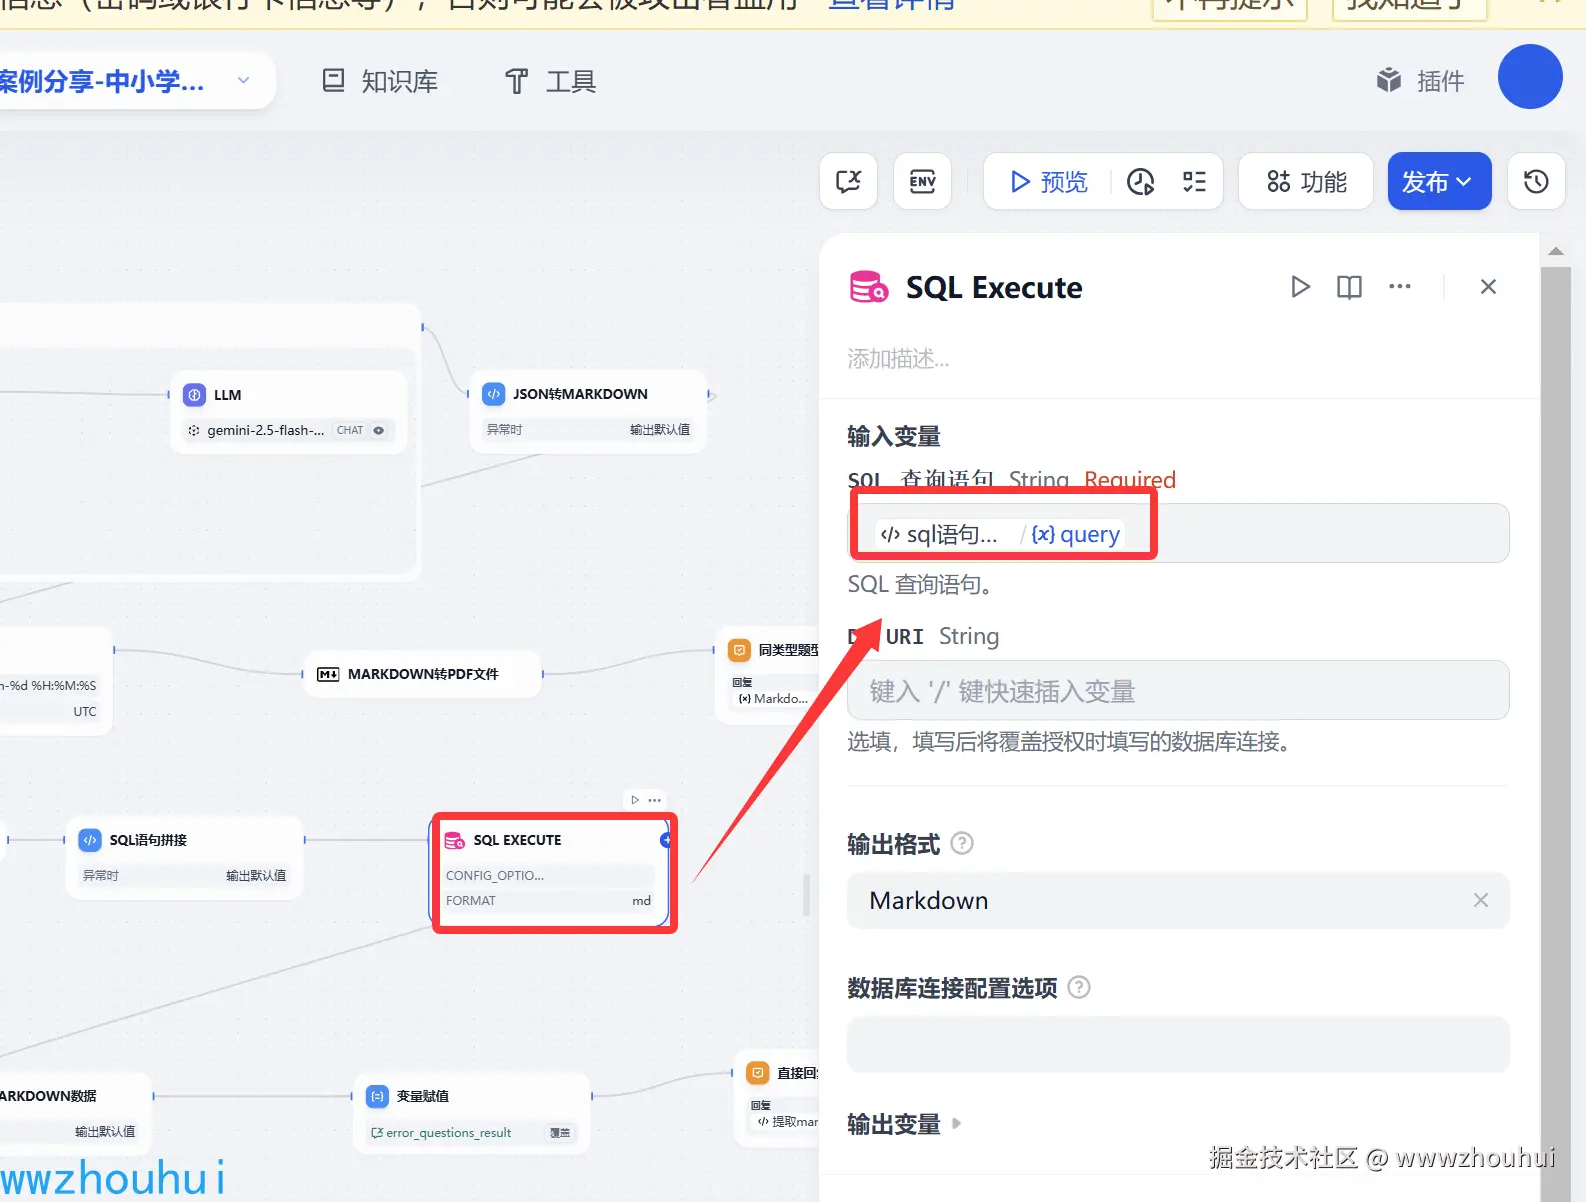Click the LLM node icon

[x=195, y=395]
